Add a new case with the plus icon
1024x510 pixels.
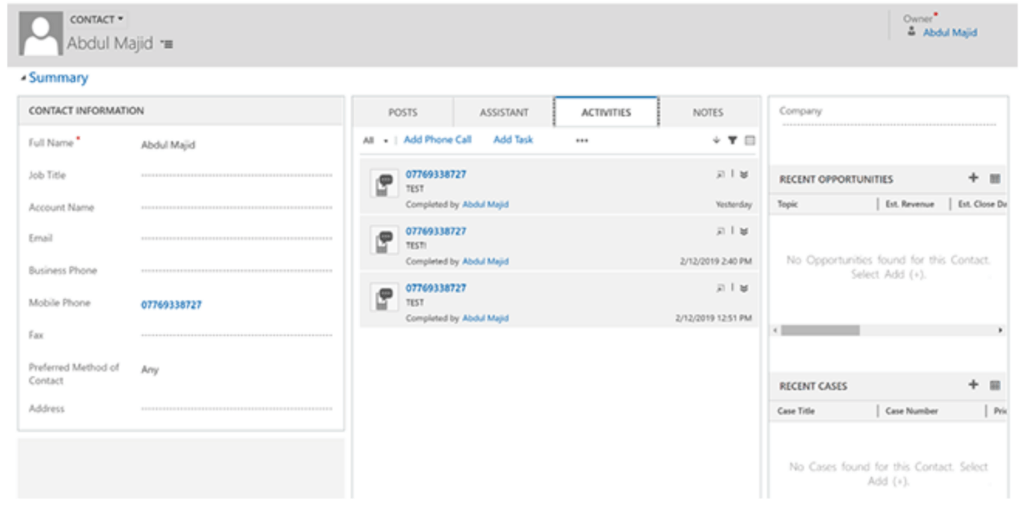pyautogui.click(x=973, y=385)
